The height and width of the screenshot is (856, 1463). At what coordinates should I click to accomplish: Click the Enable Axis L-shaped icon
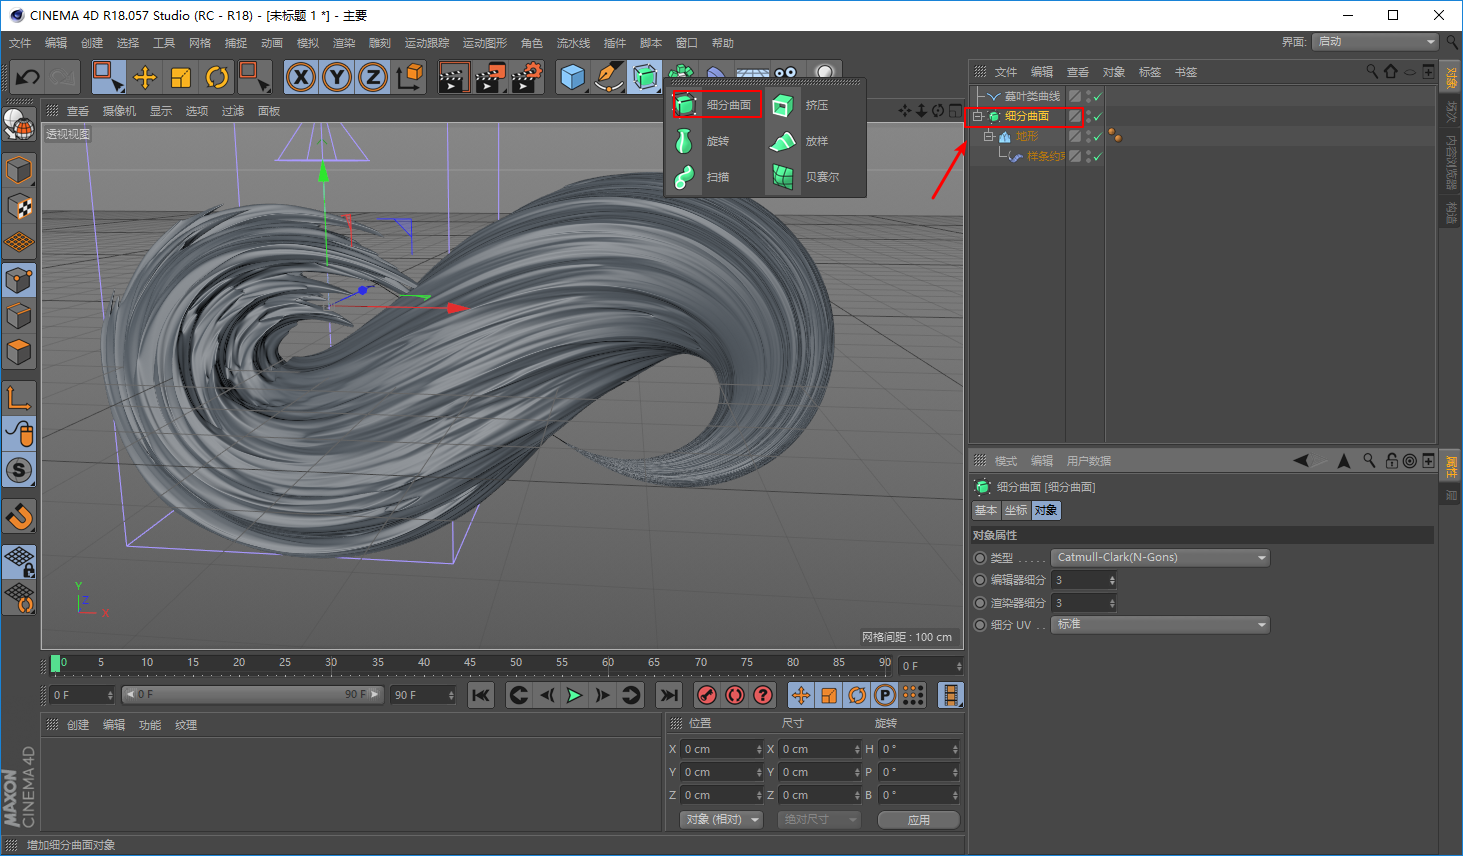(19, 398)
